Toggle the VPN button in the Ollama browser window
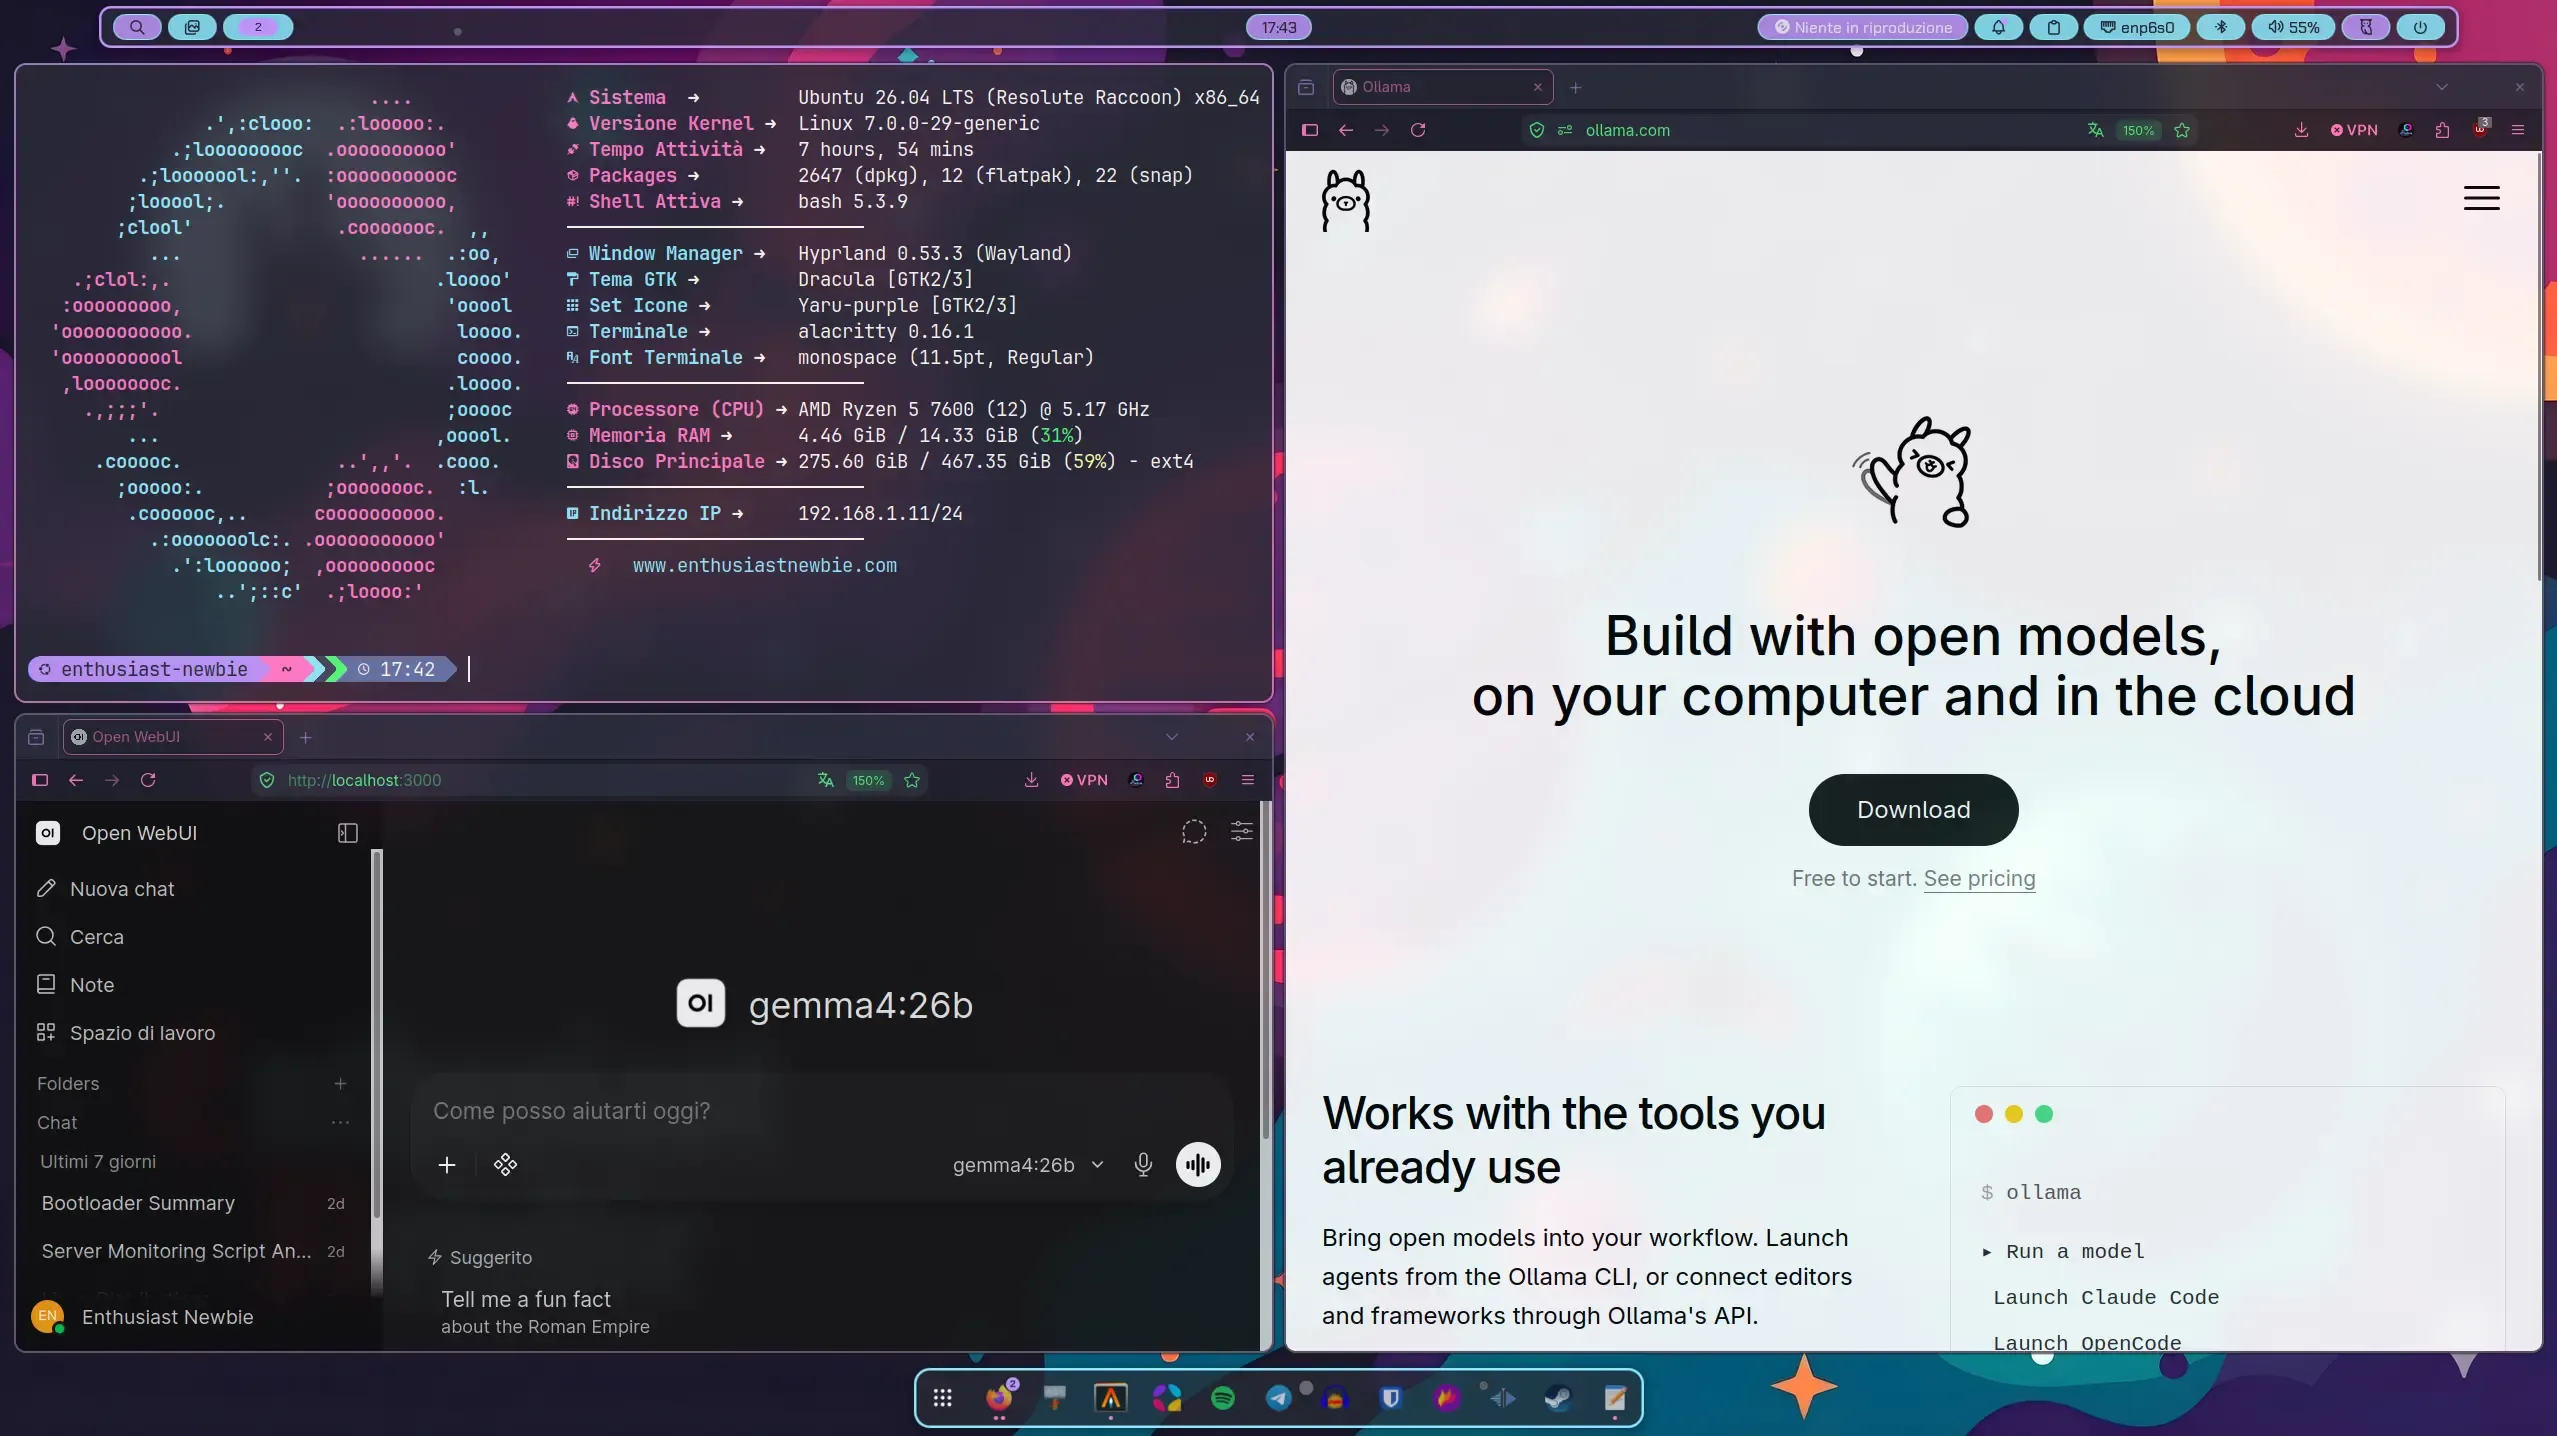 tap(2354, 130)
